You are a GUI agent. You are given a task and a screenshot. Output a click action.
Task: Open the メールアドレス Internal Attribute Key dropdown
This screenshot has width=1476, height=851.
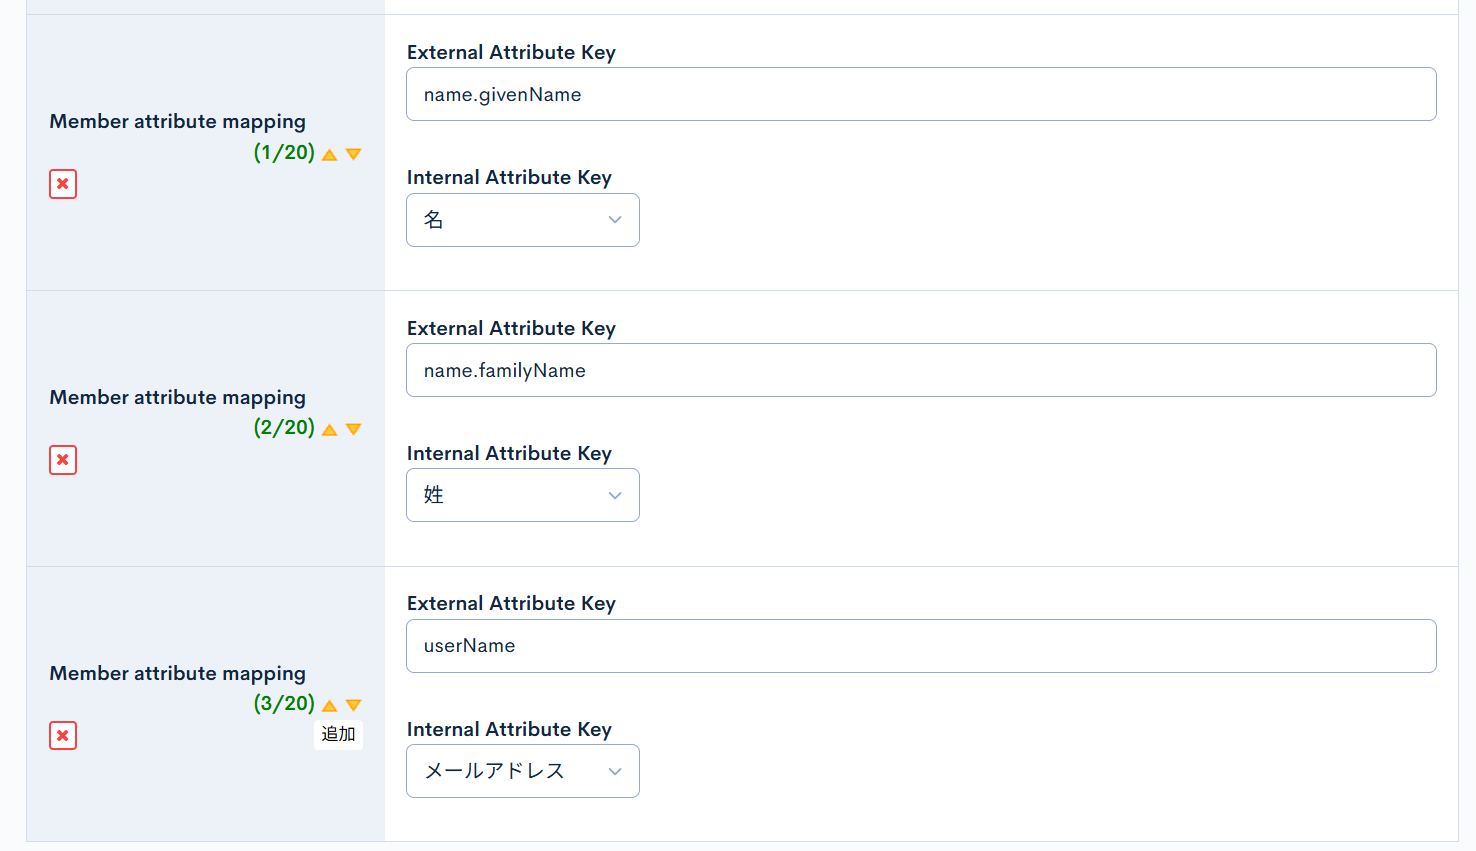pyautogui.click(x=522, y=770)
